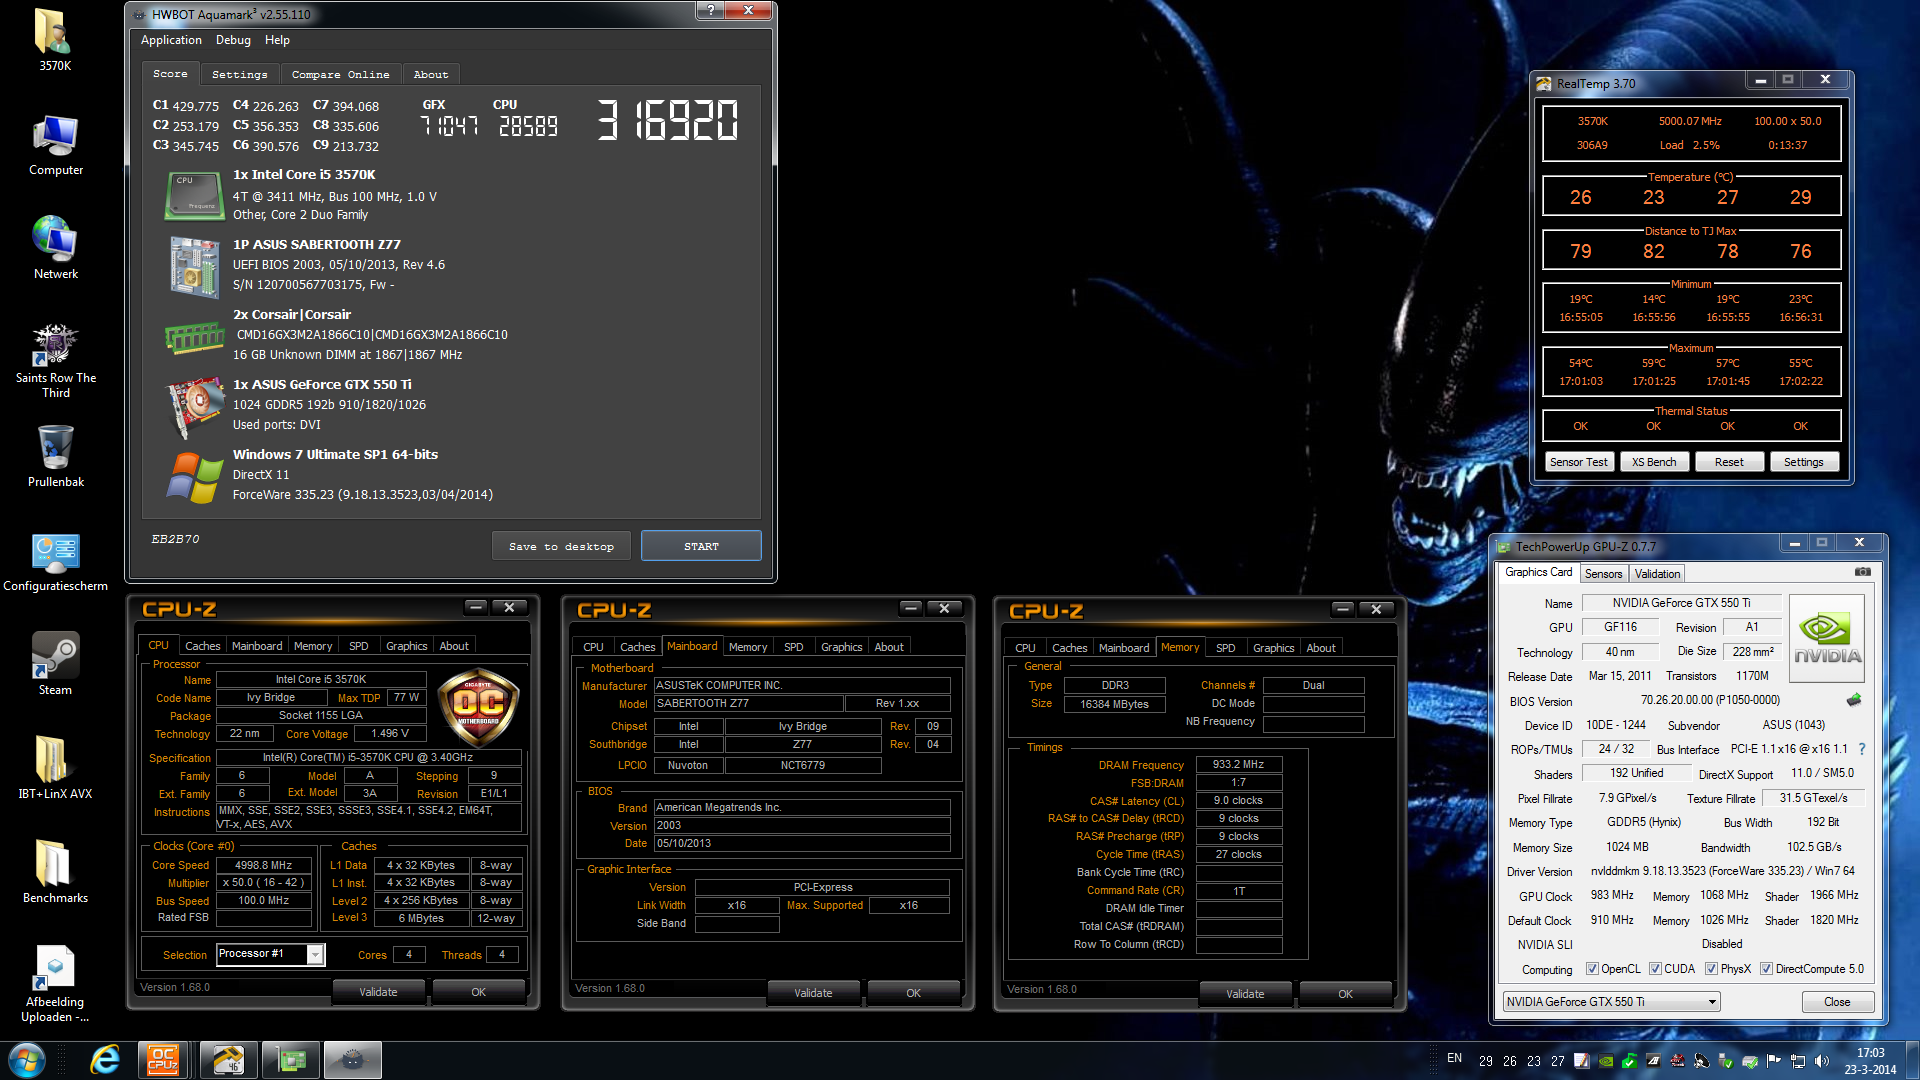Click the network tray icon
The image size is (1920, 1080).
[1798, 1061]
